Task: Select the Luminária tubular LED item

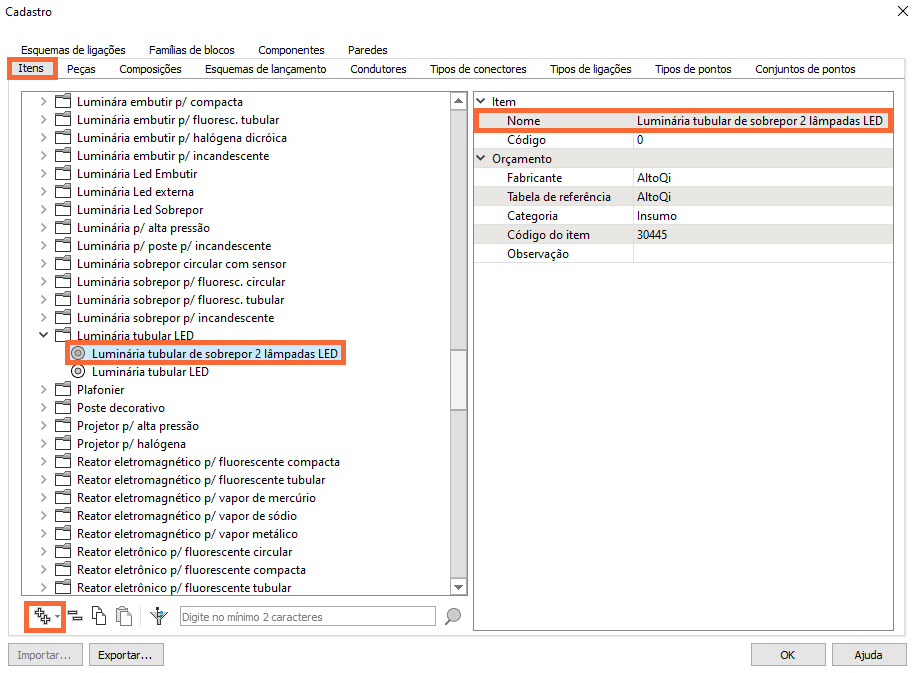Action: coord(150,372)
